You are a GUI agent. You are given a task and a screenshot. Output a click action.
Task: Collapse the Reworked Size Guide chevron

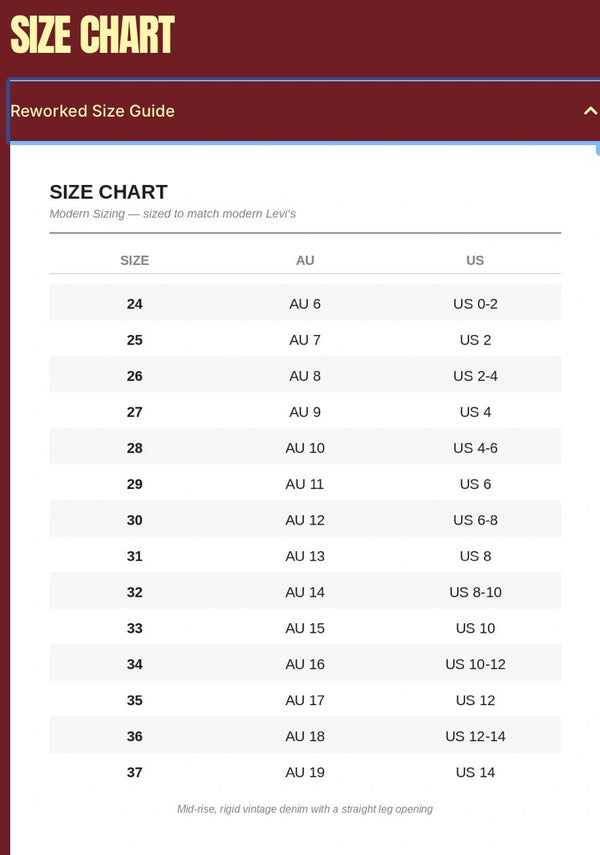590,111
